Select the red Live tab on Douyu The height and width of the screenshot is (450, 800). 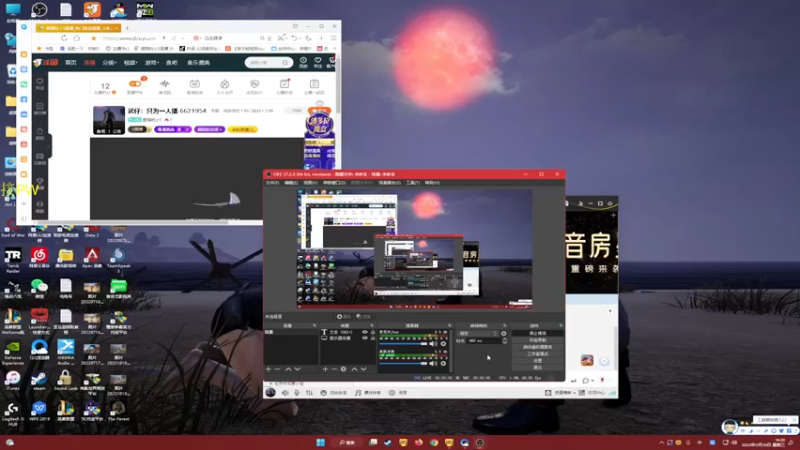point(90,63)
